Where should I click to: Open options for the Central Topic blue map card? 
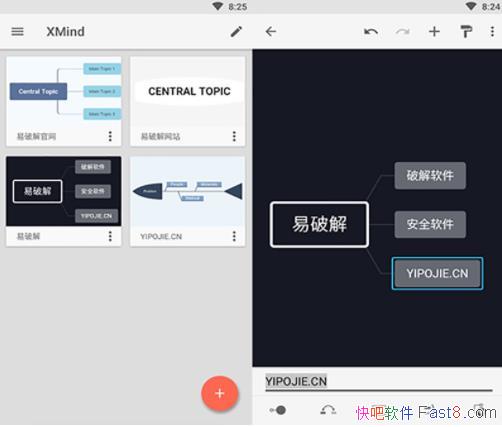(110, 136)
